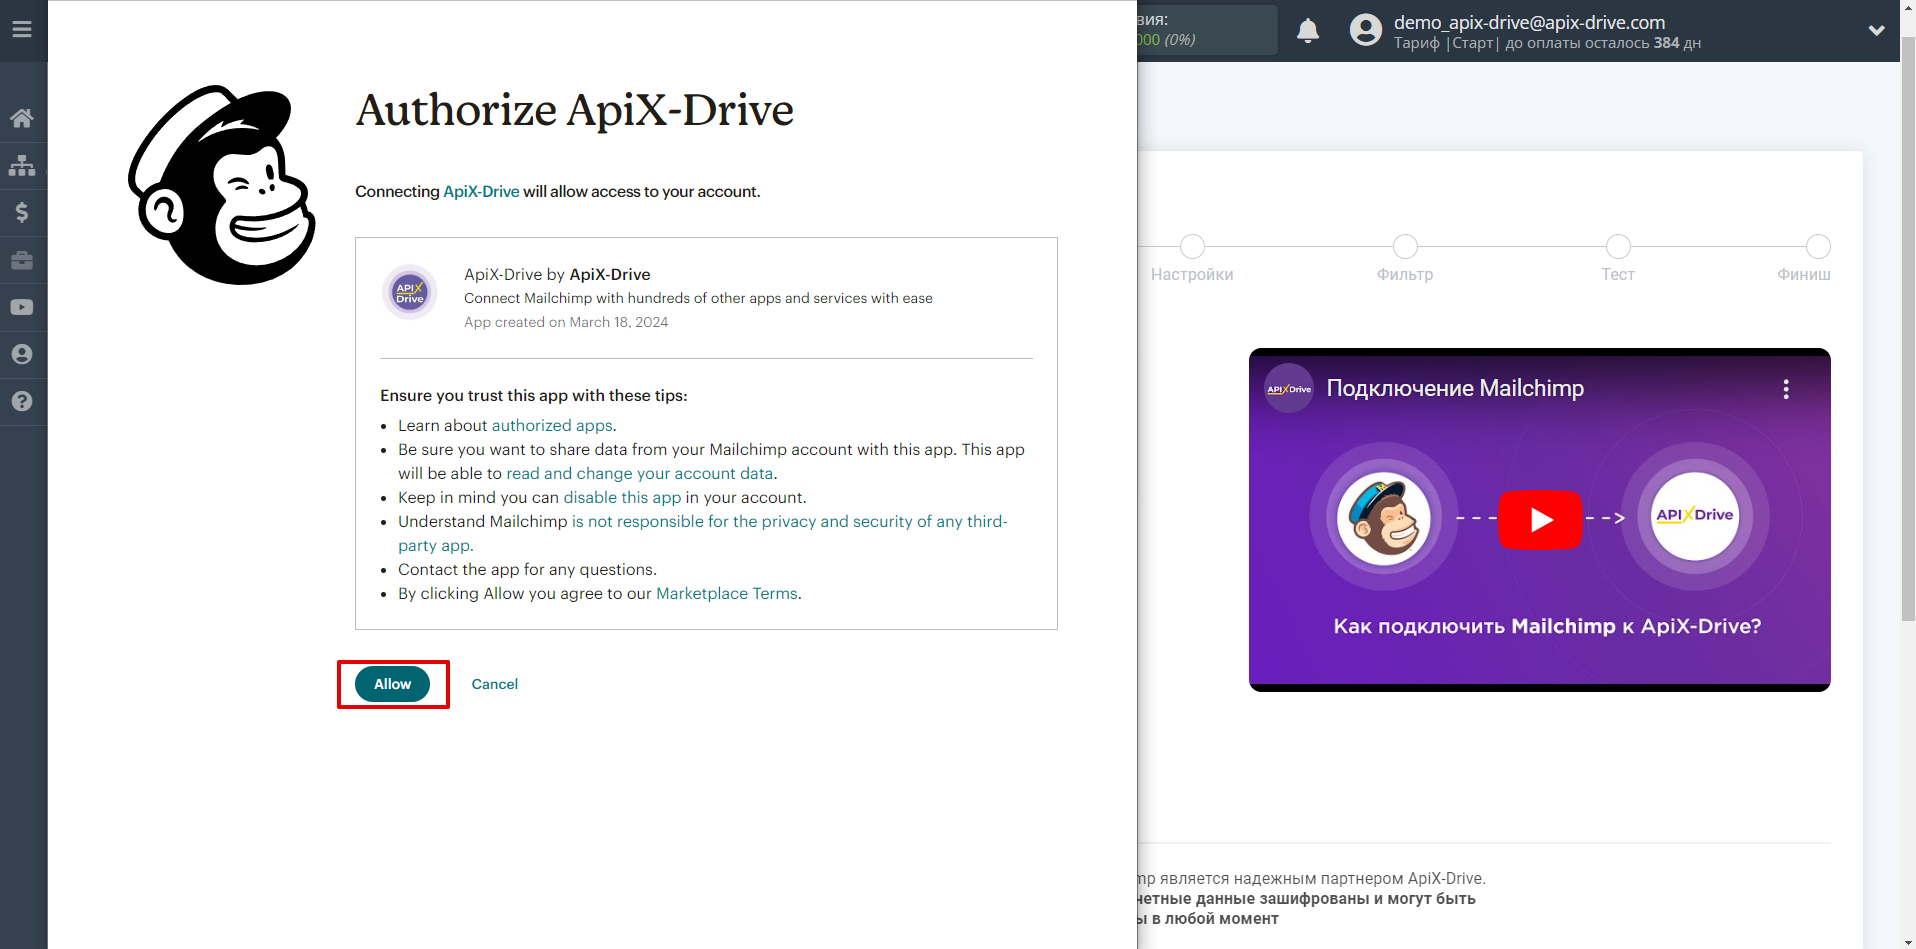Click the Mailchimp Freddie logo
The height and width of the screenshot is (949, 1916).
tap(222, 185)
